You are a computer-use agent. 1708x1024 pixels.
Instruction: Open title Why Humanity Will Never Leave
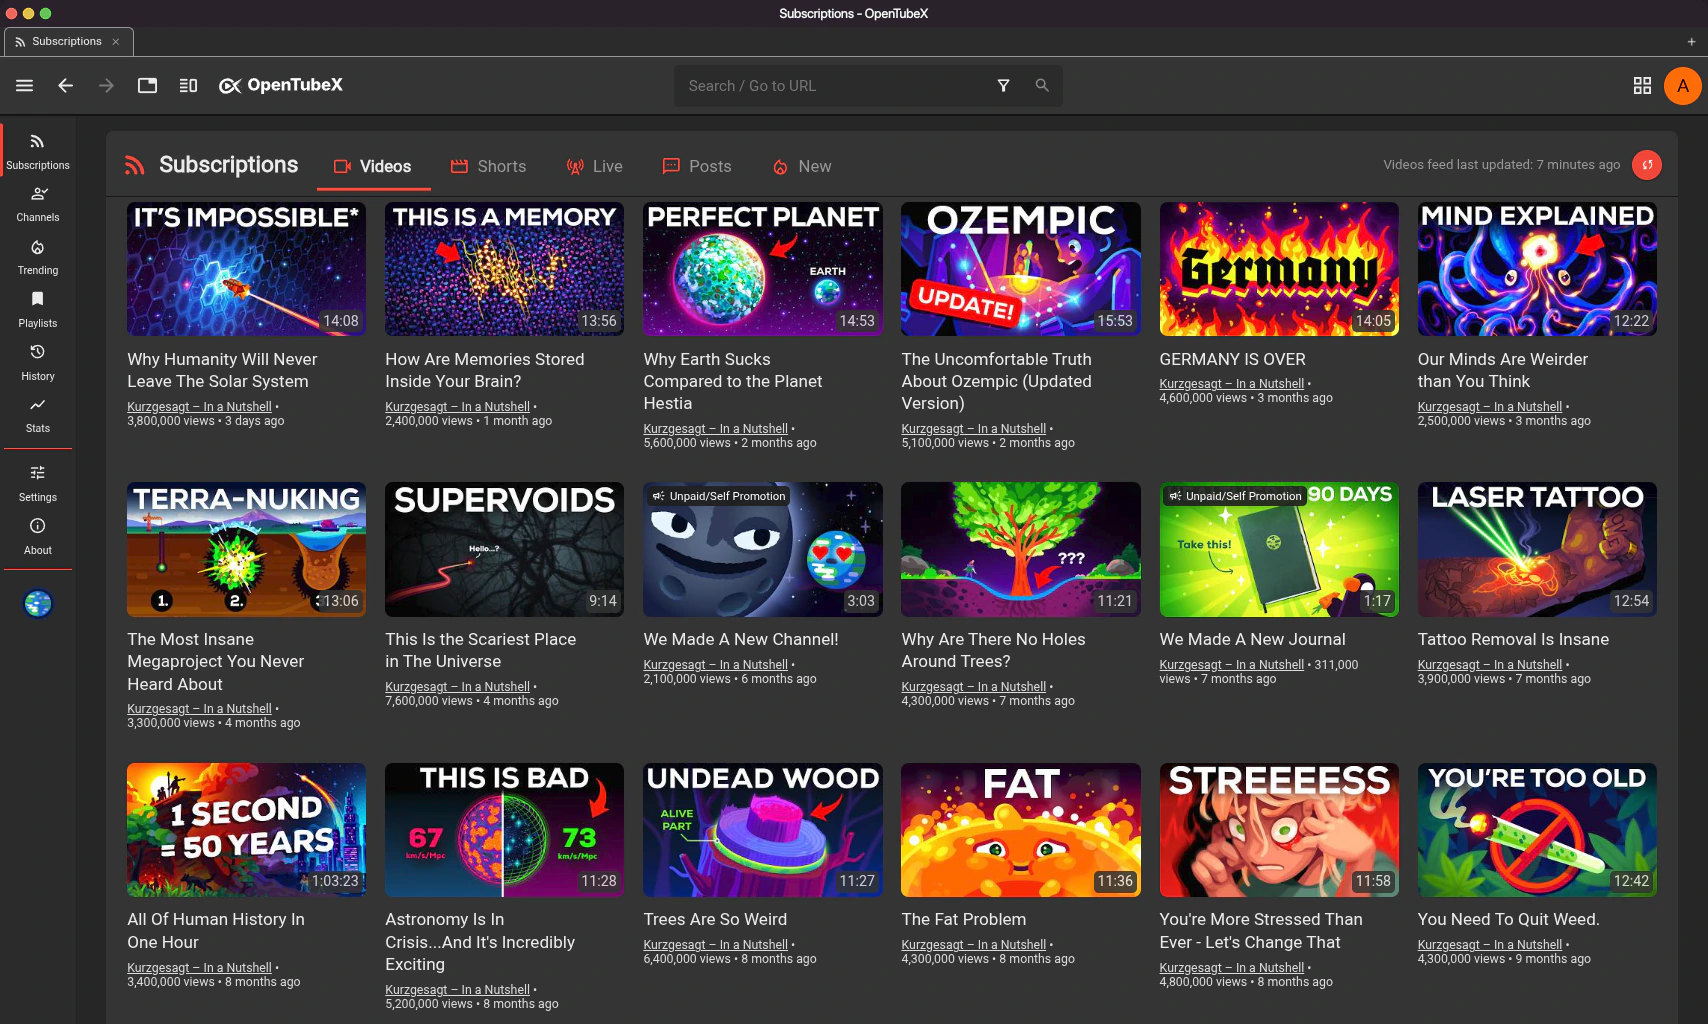pos(222,370)
